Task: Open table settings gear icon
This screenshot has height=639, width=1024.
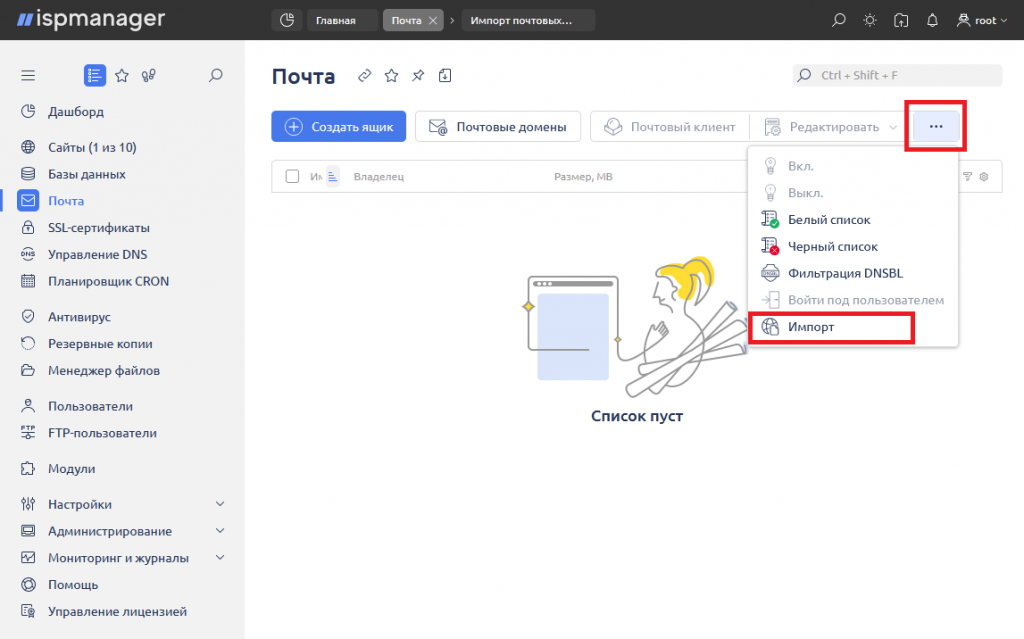Action: click(984, 176)
